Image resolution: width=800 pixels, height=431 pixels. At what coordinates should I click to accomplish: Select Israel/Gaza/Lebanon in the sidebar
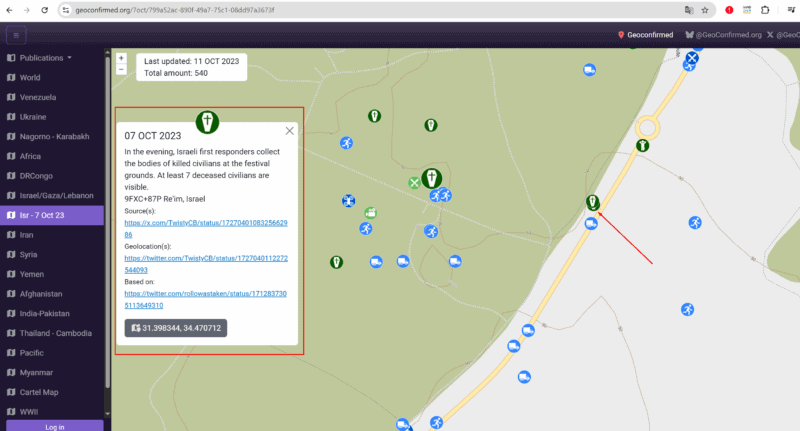tap(54, 194)
